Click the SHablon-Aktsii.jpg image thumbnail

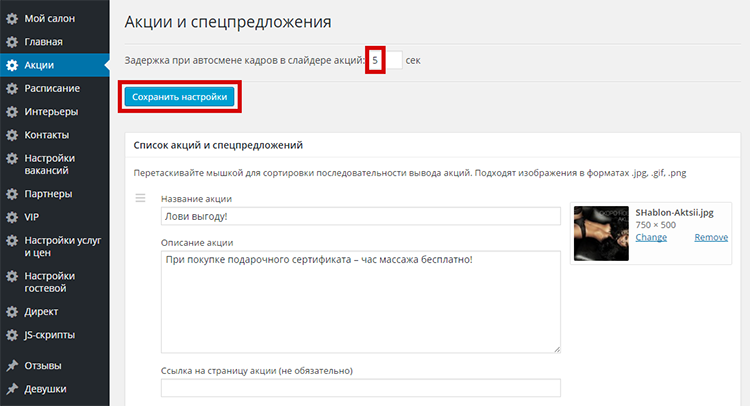click(x=601, y=233)
